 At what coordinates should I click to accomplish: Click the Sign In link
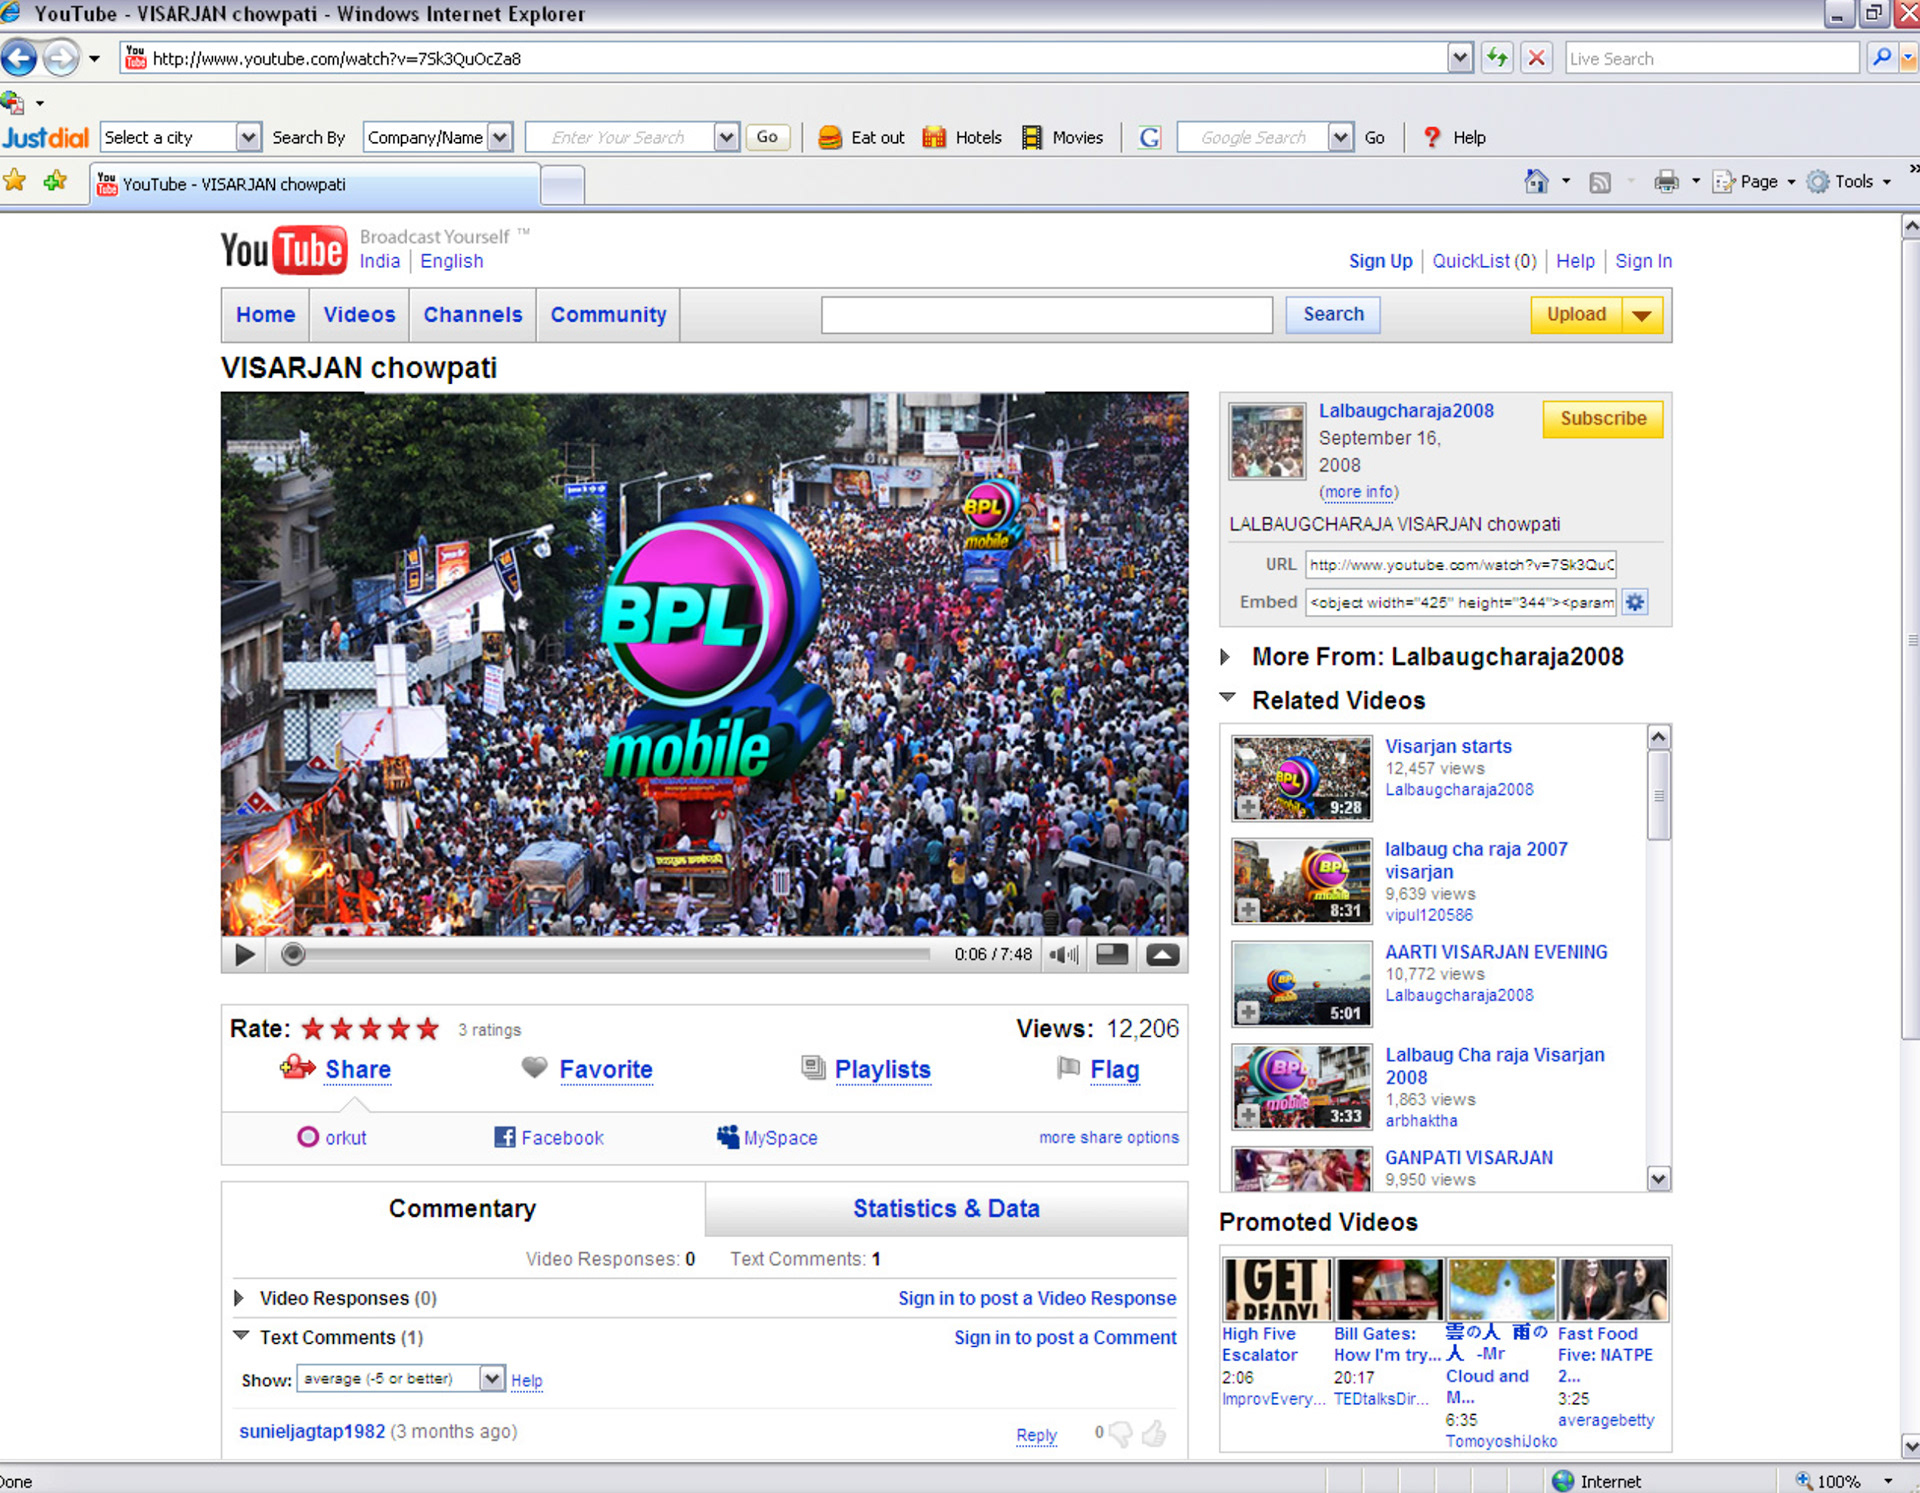coord(1643,261)
